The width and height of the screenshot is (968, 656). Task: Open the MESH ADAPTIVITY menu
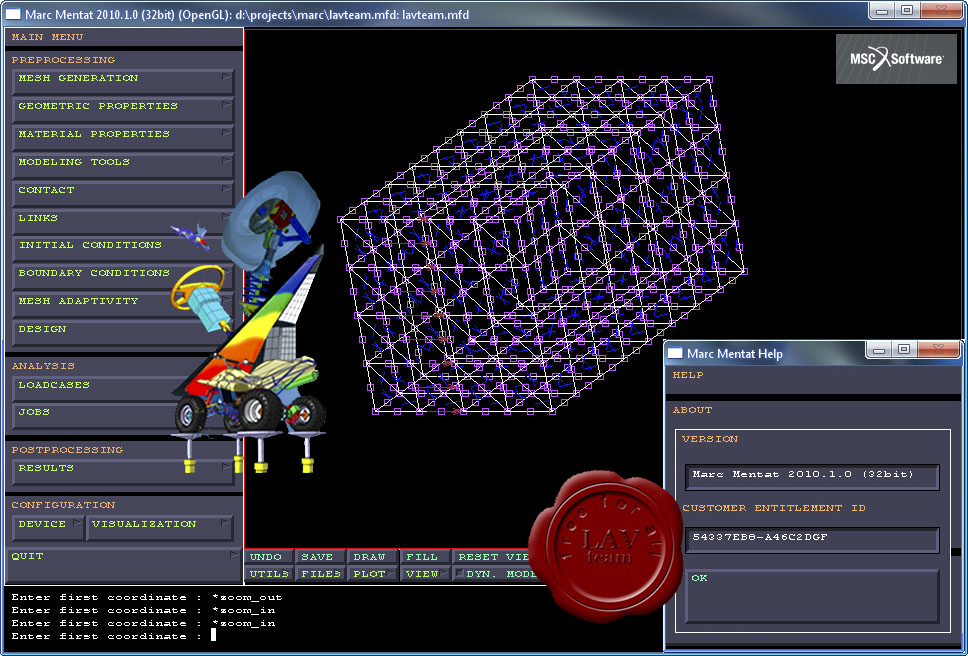point(123,305)
